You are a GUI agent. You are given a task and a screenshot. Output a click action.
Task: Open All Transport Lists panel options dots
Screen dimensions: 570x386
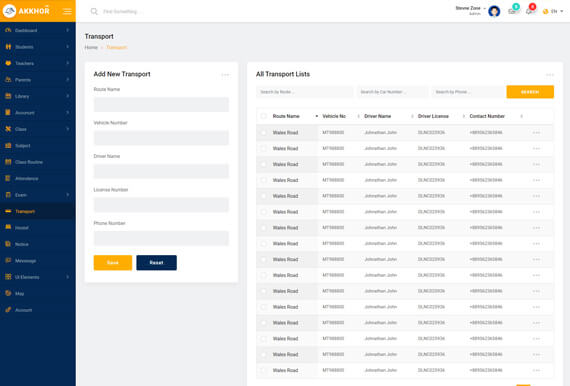[x=550, y=75]
